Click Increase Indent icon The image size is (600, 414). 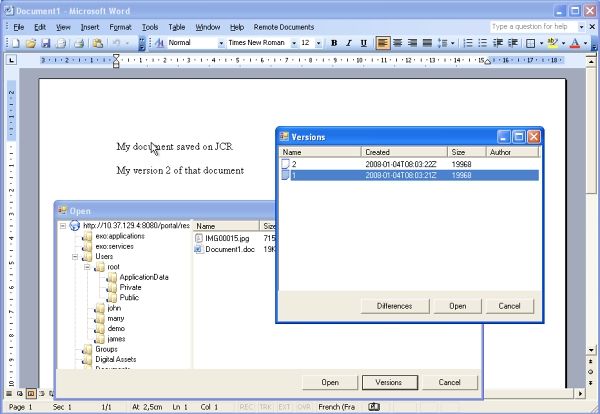[x=513, y=43]
